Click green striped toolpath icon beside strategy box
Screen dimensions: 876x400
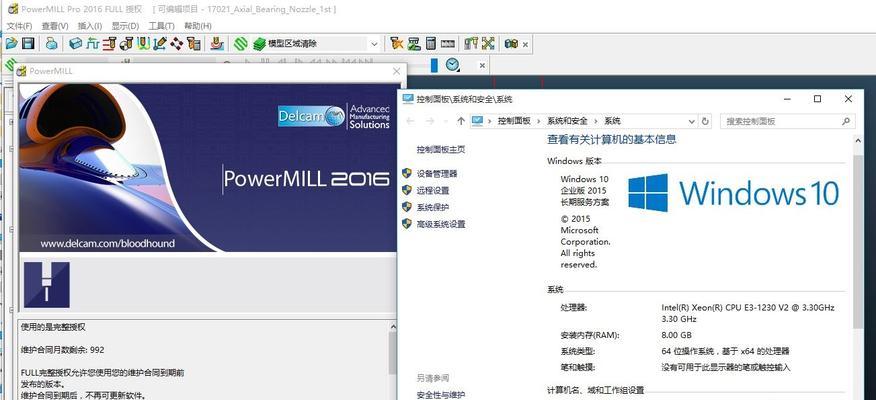(x=241, y=43)
